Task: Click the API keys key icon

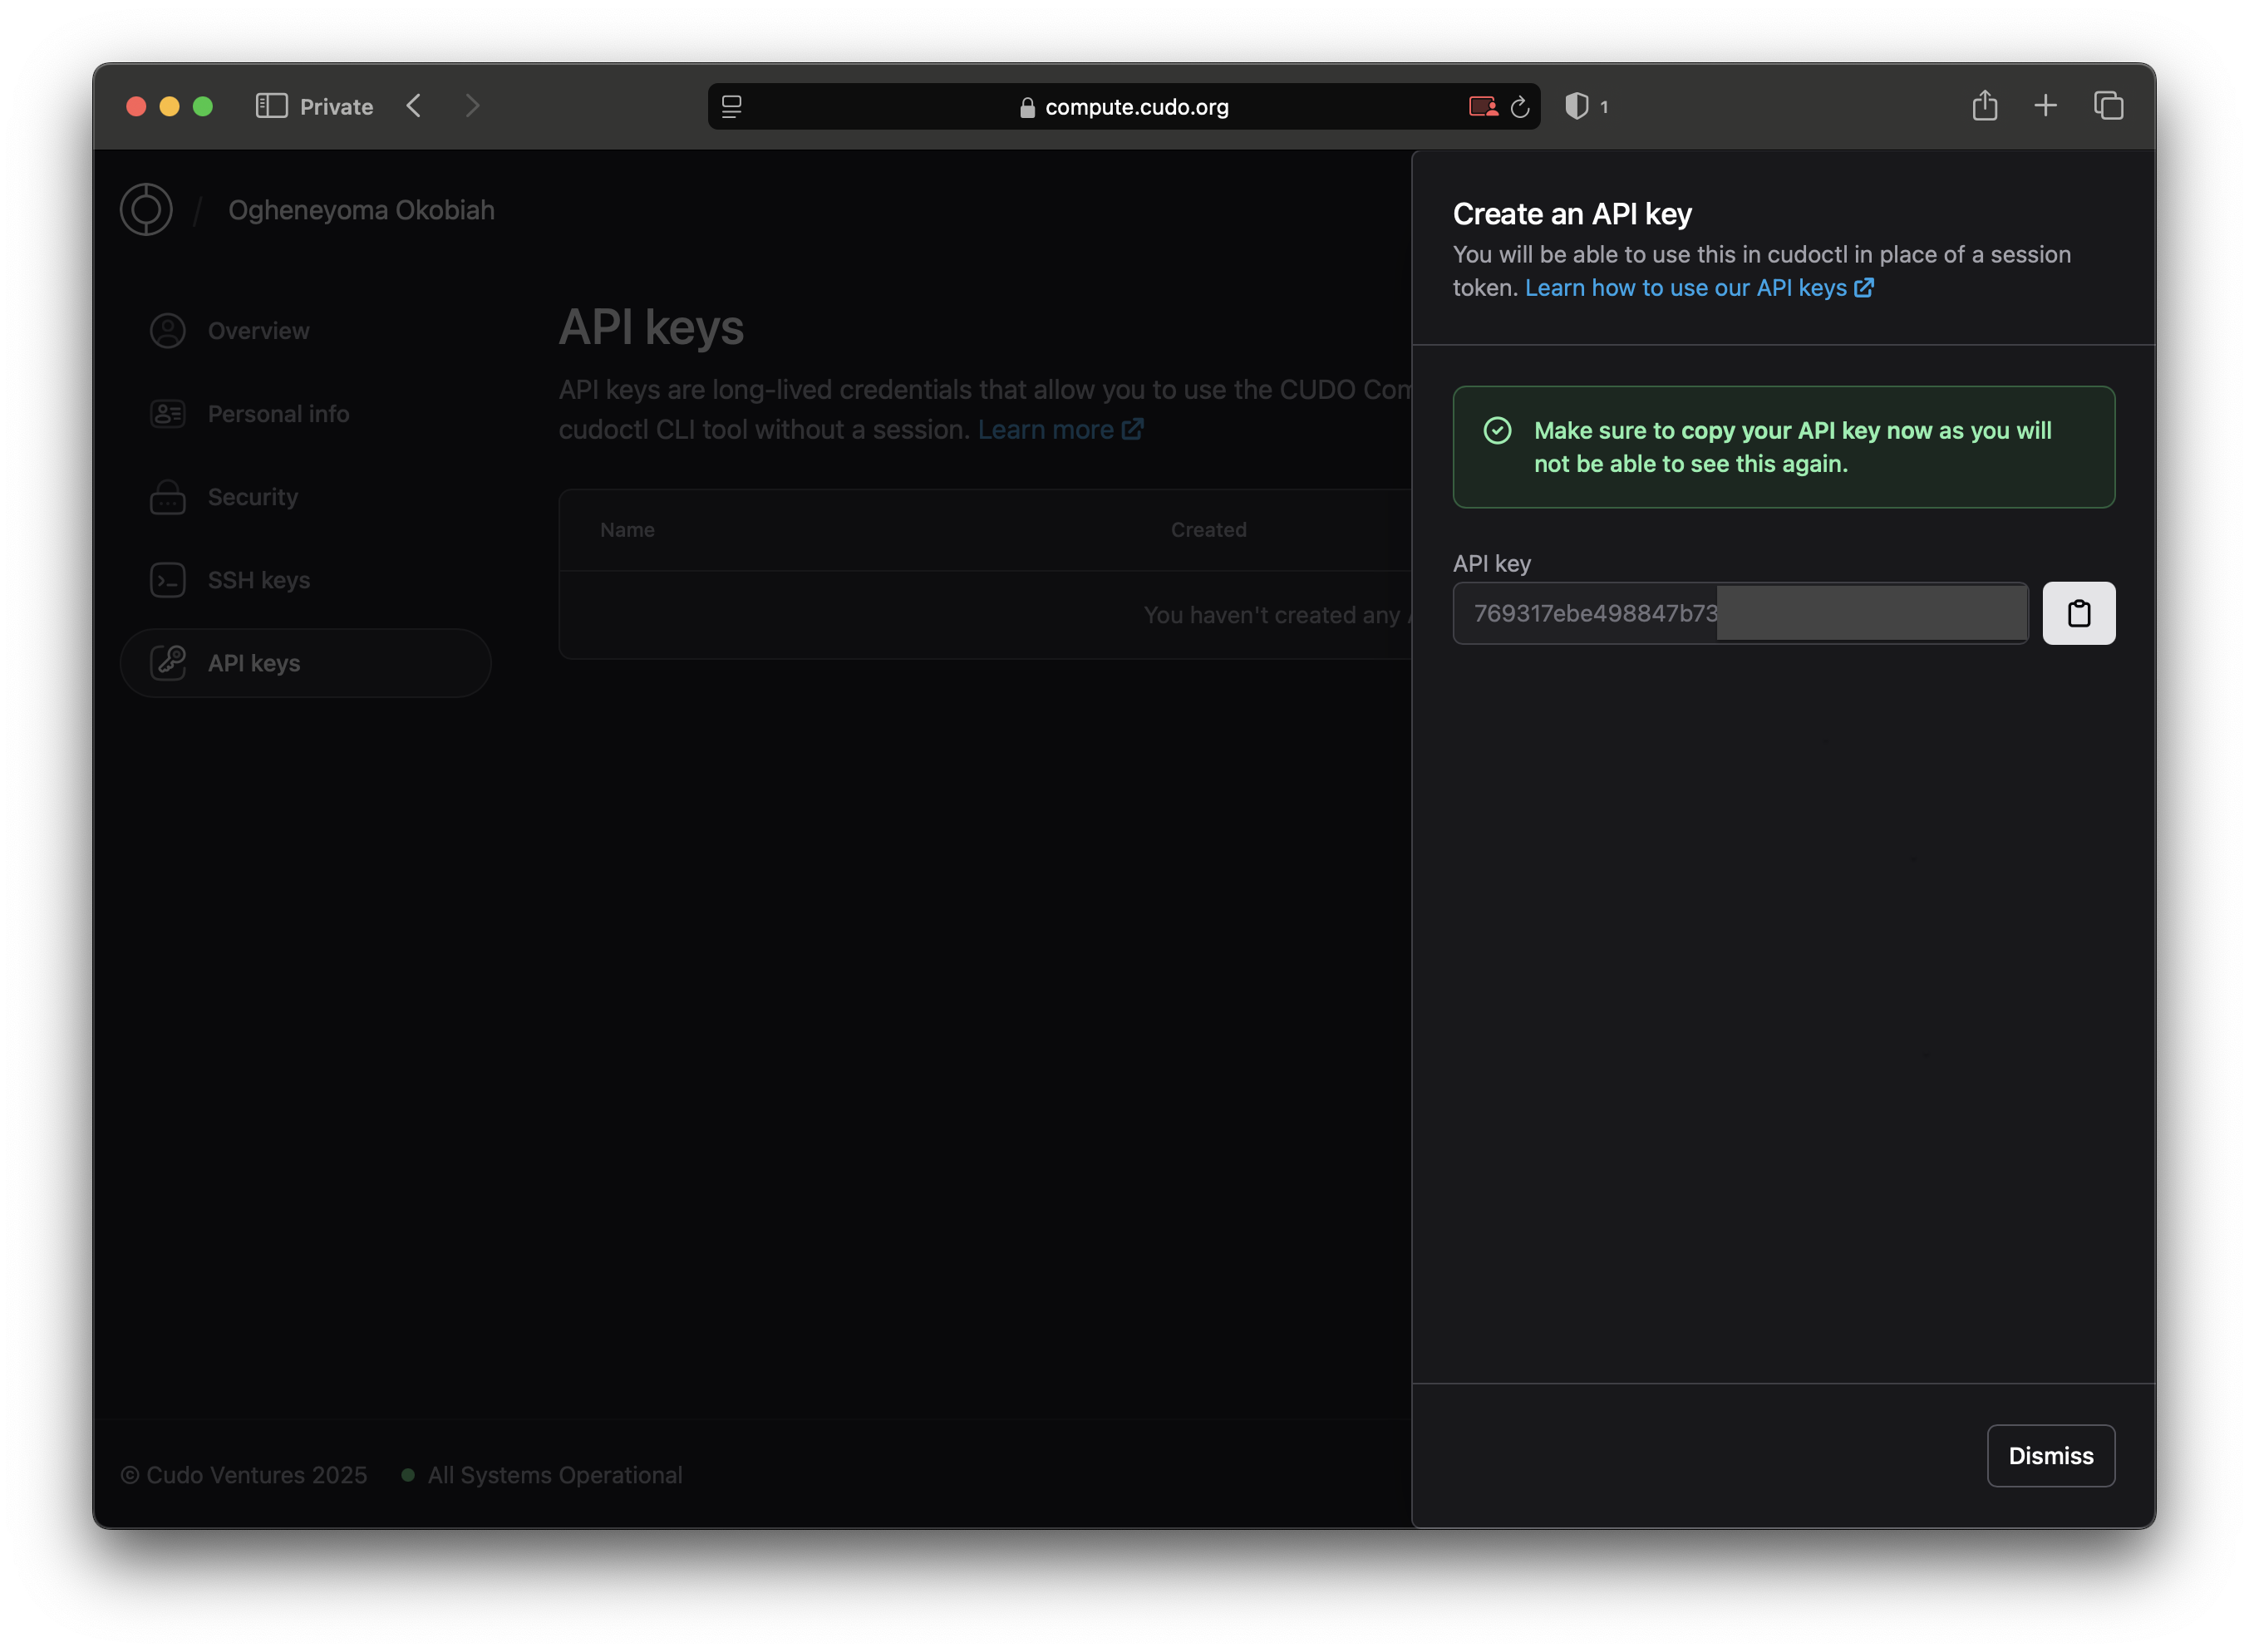Action: coord(168,662)
